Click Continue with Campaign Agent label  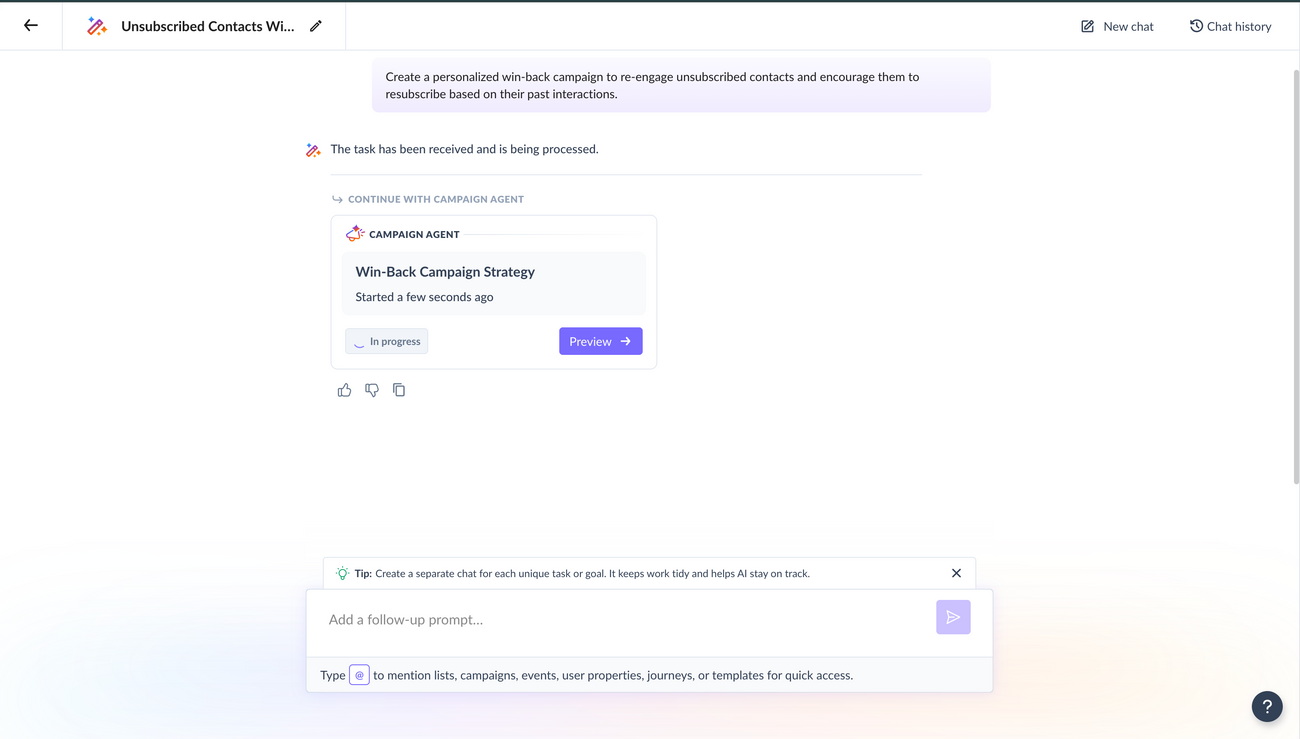(x=435, y=199)
